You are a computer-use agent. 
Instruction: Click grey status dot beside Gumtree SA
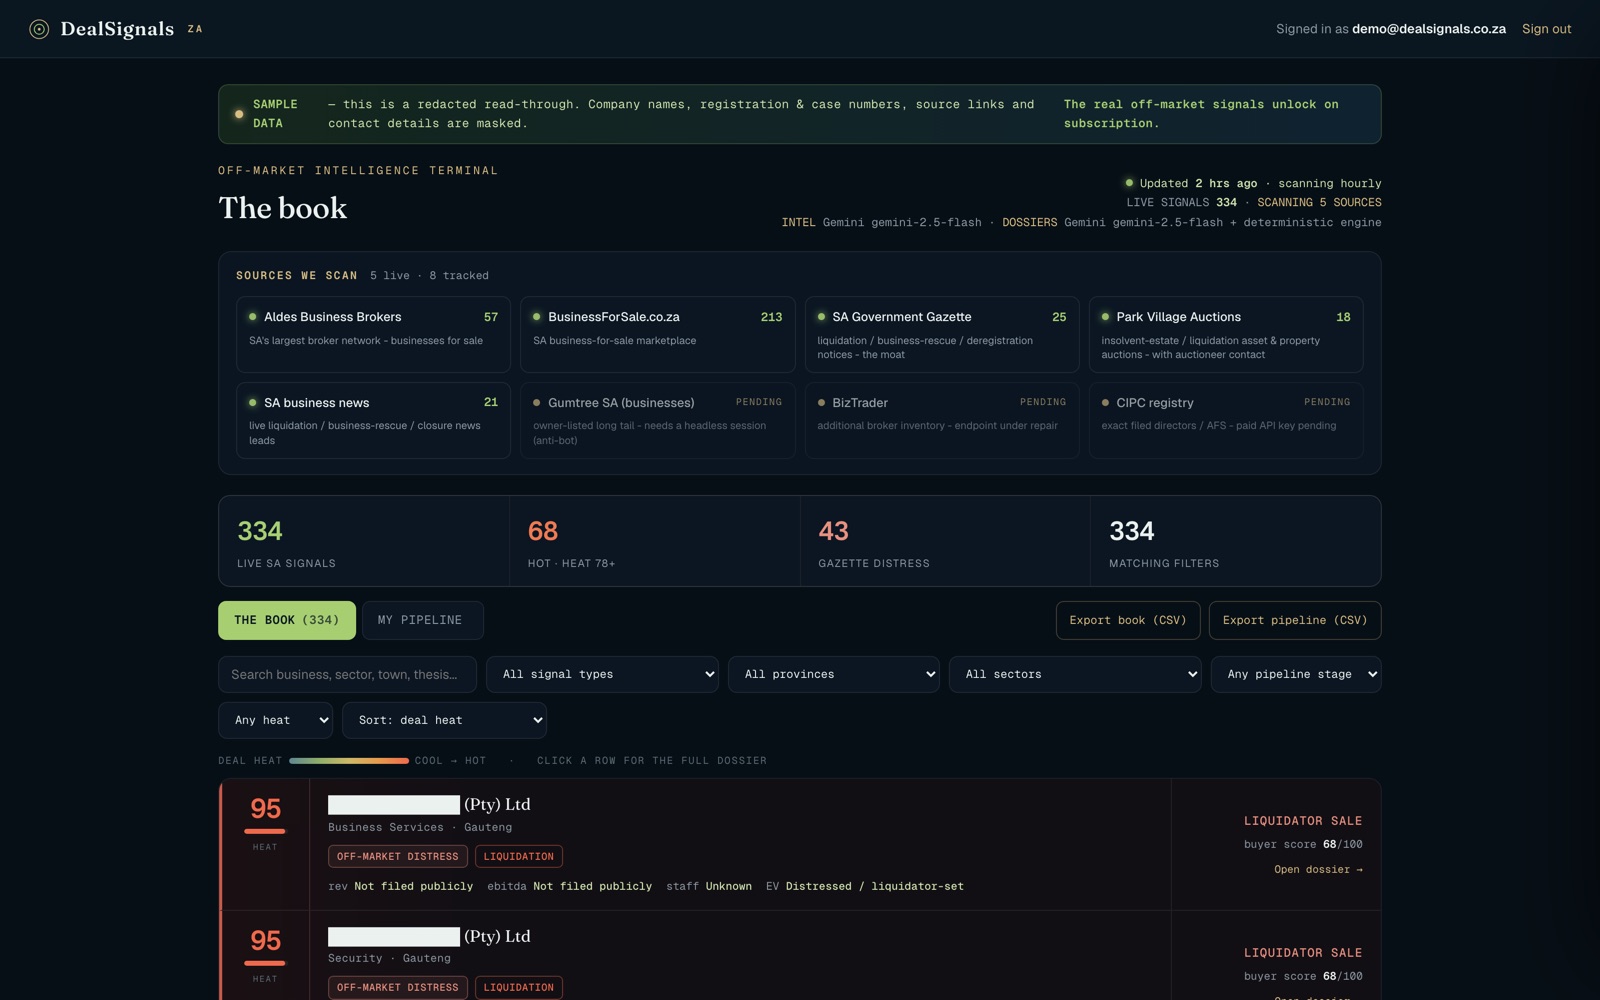[537, 403]
